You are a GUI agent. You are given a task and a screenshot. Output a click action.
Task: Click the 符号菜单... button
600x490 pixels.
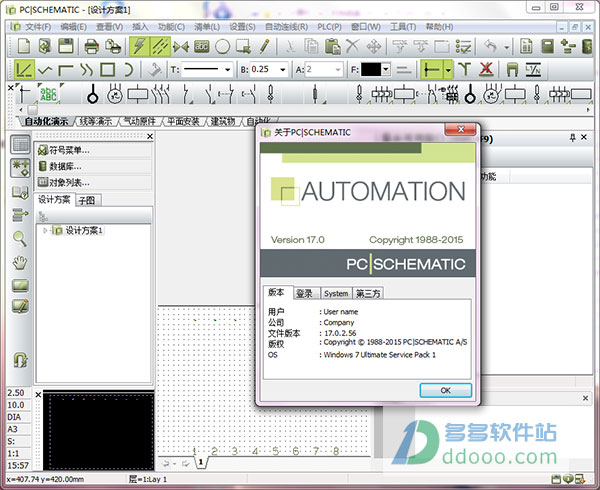(94, 150)
